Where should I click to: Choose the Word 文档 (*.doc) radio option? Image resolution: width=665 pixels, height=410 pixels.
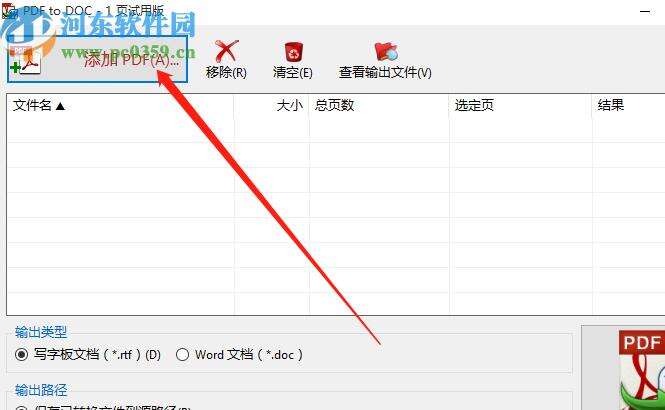tap(182, 354)
